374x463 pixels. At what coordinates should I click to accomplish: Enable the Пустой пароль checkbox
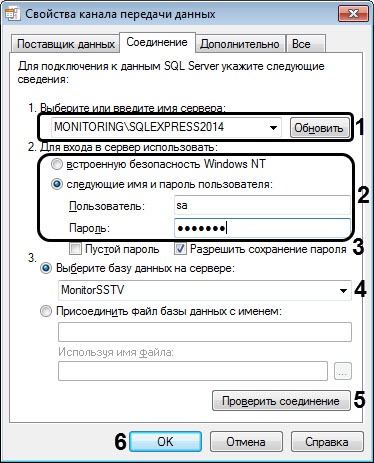tap(76, 249)
